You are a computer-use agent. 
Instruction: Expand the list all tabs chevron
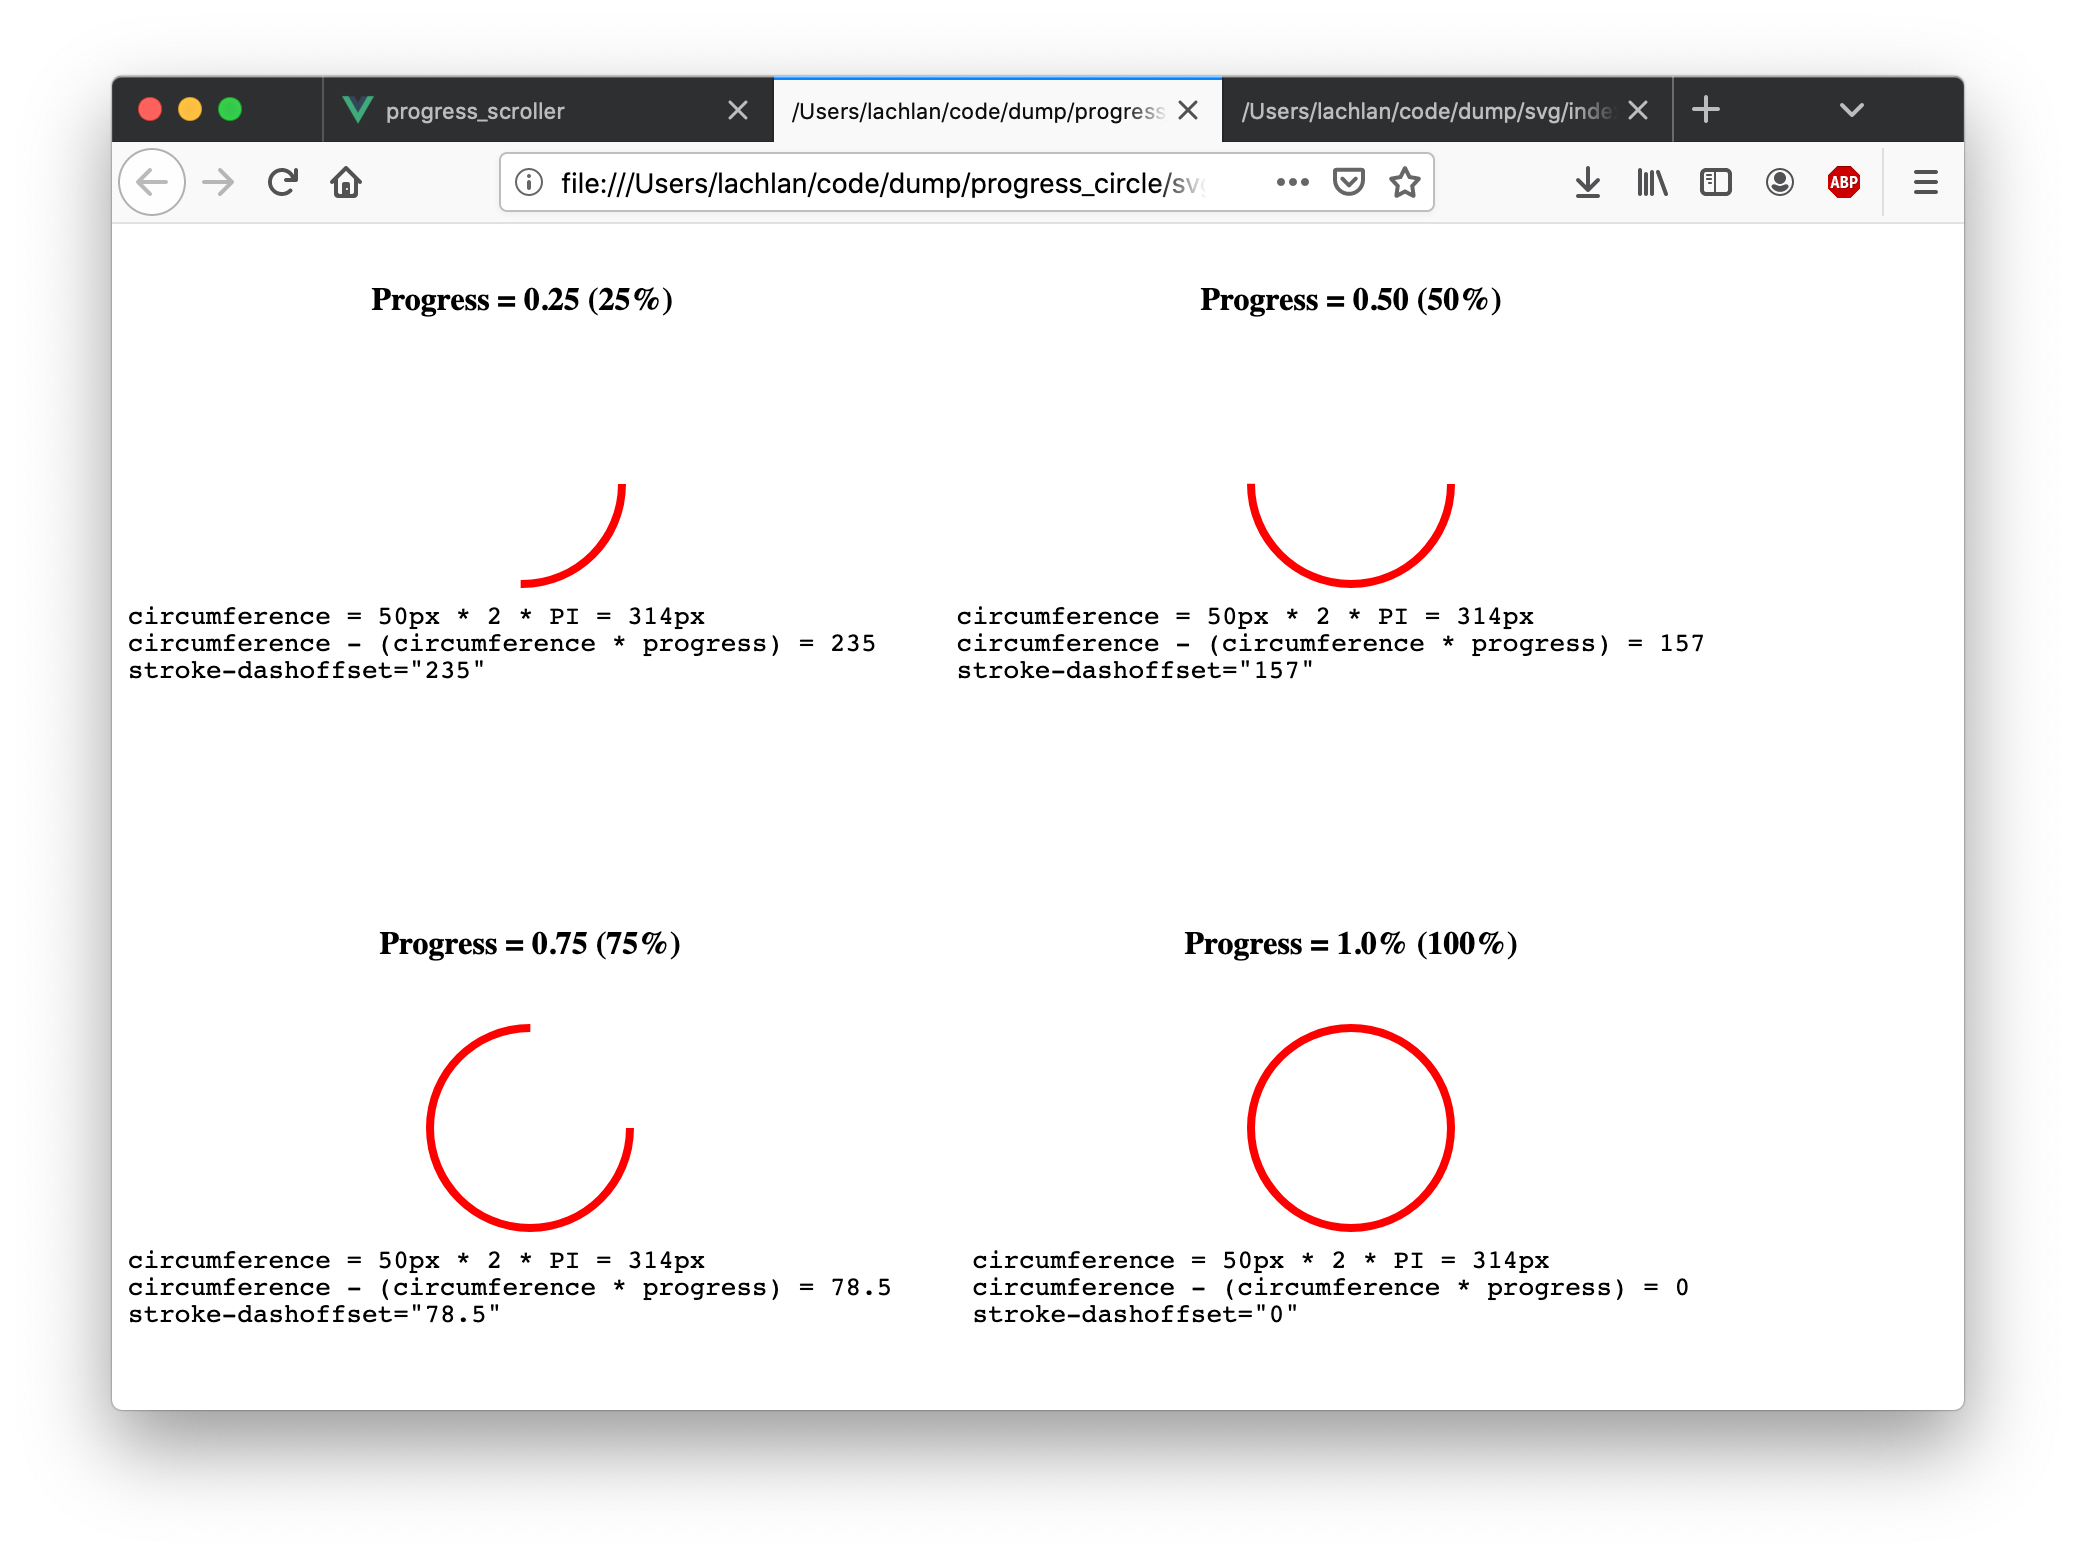[x=1851, y=110]
